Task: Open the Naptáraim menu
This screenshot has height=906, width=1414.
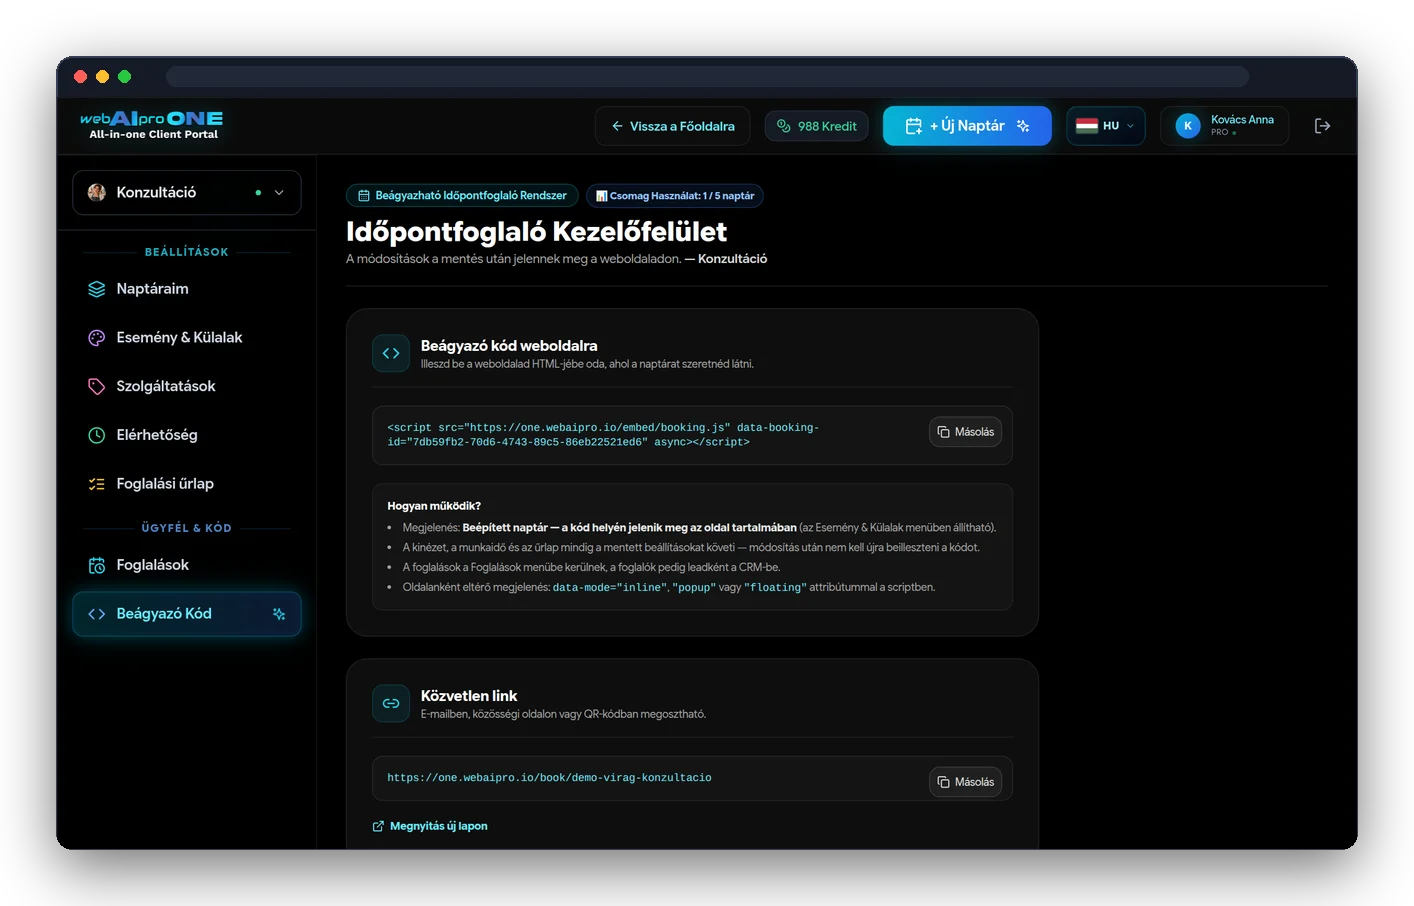Action: pyautogui.click(x=187, y=289)
